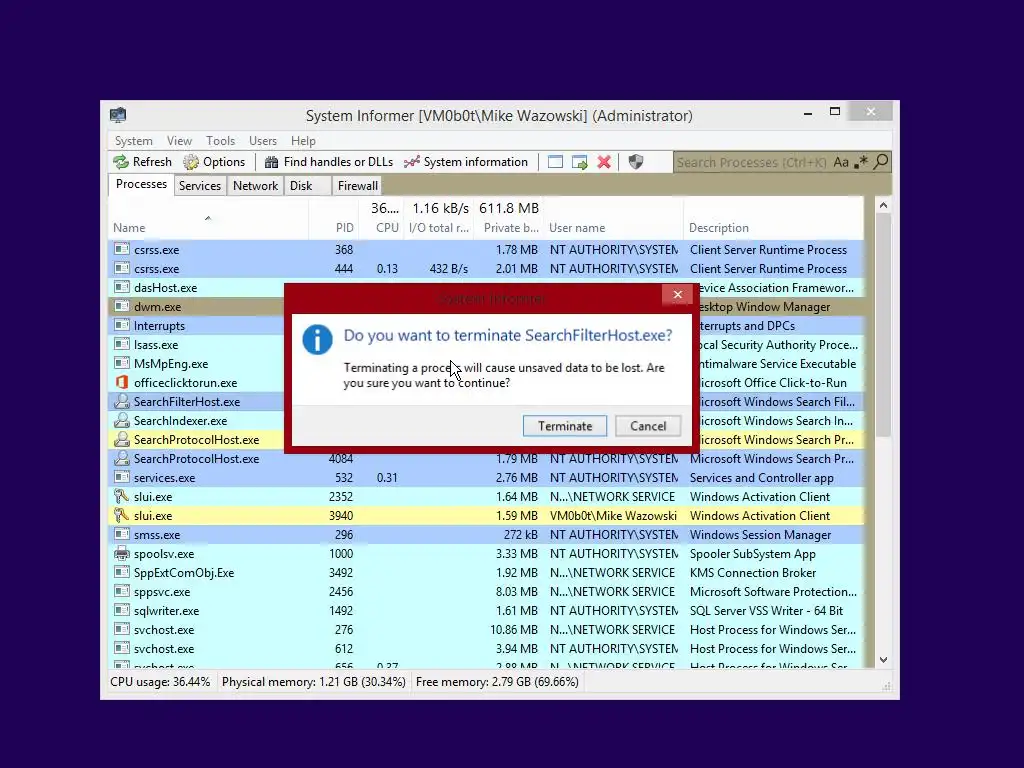Click the officeclicktorun.exe Office icon
The image size is (1024, 768).
121,382
